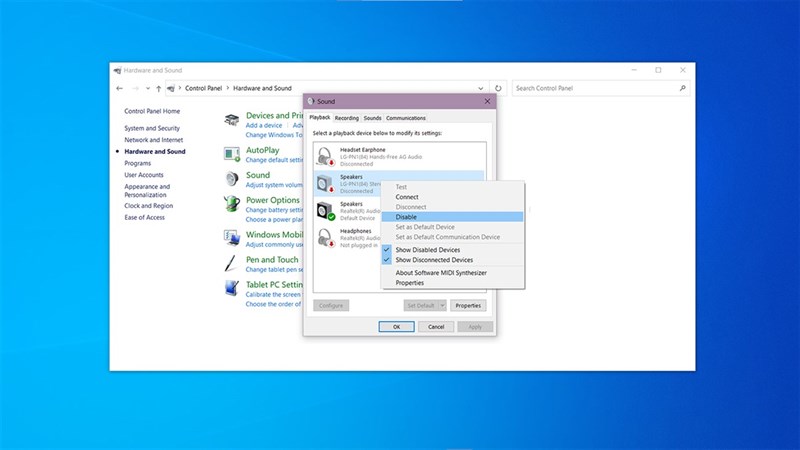The width and height of the screenshot is (800, 450).
Task: Click Hardware and Sound breadcrumb in address bar
Action: pos(262,88)
